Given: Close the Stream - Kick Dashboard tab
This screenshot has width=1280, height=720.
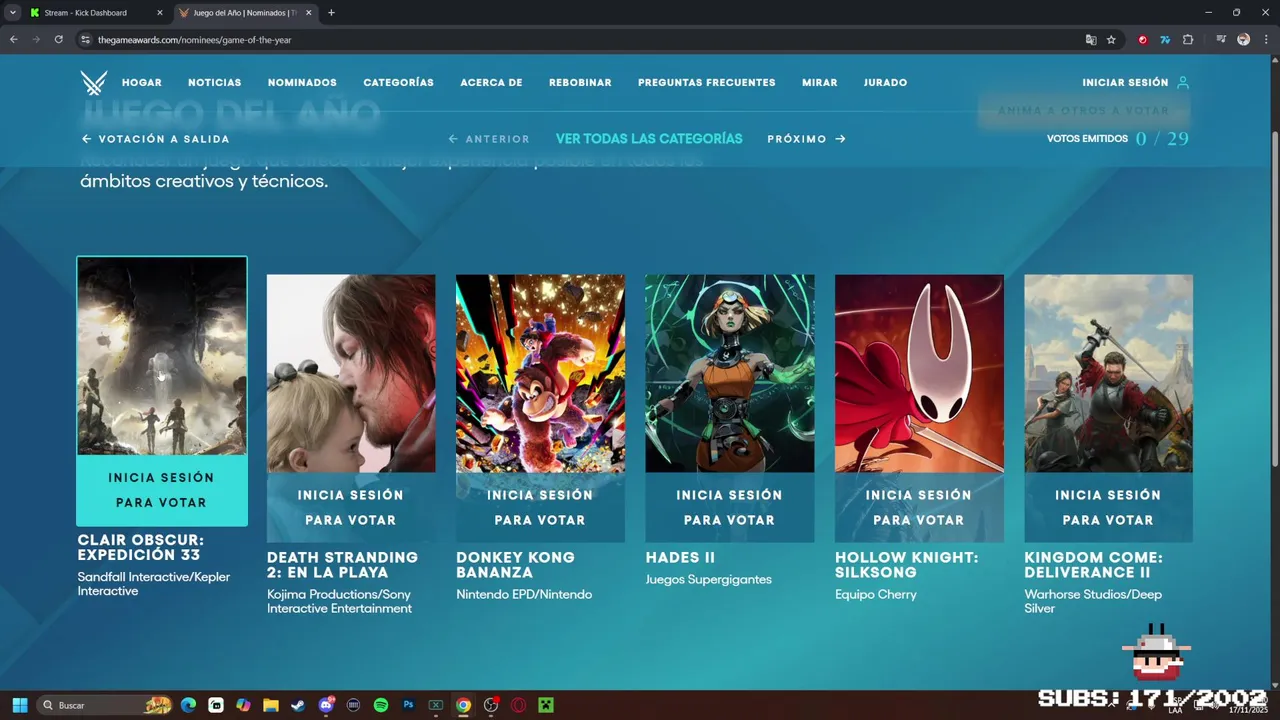Looking at the screenshot, I should tap(160, 13).
